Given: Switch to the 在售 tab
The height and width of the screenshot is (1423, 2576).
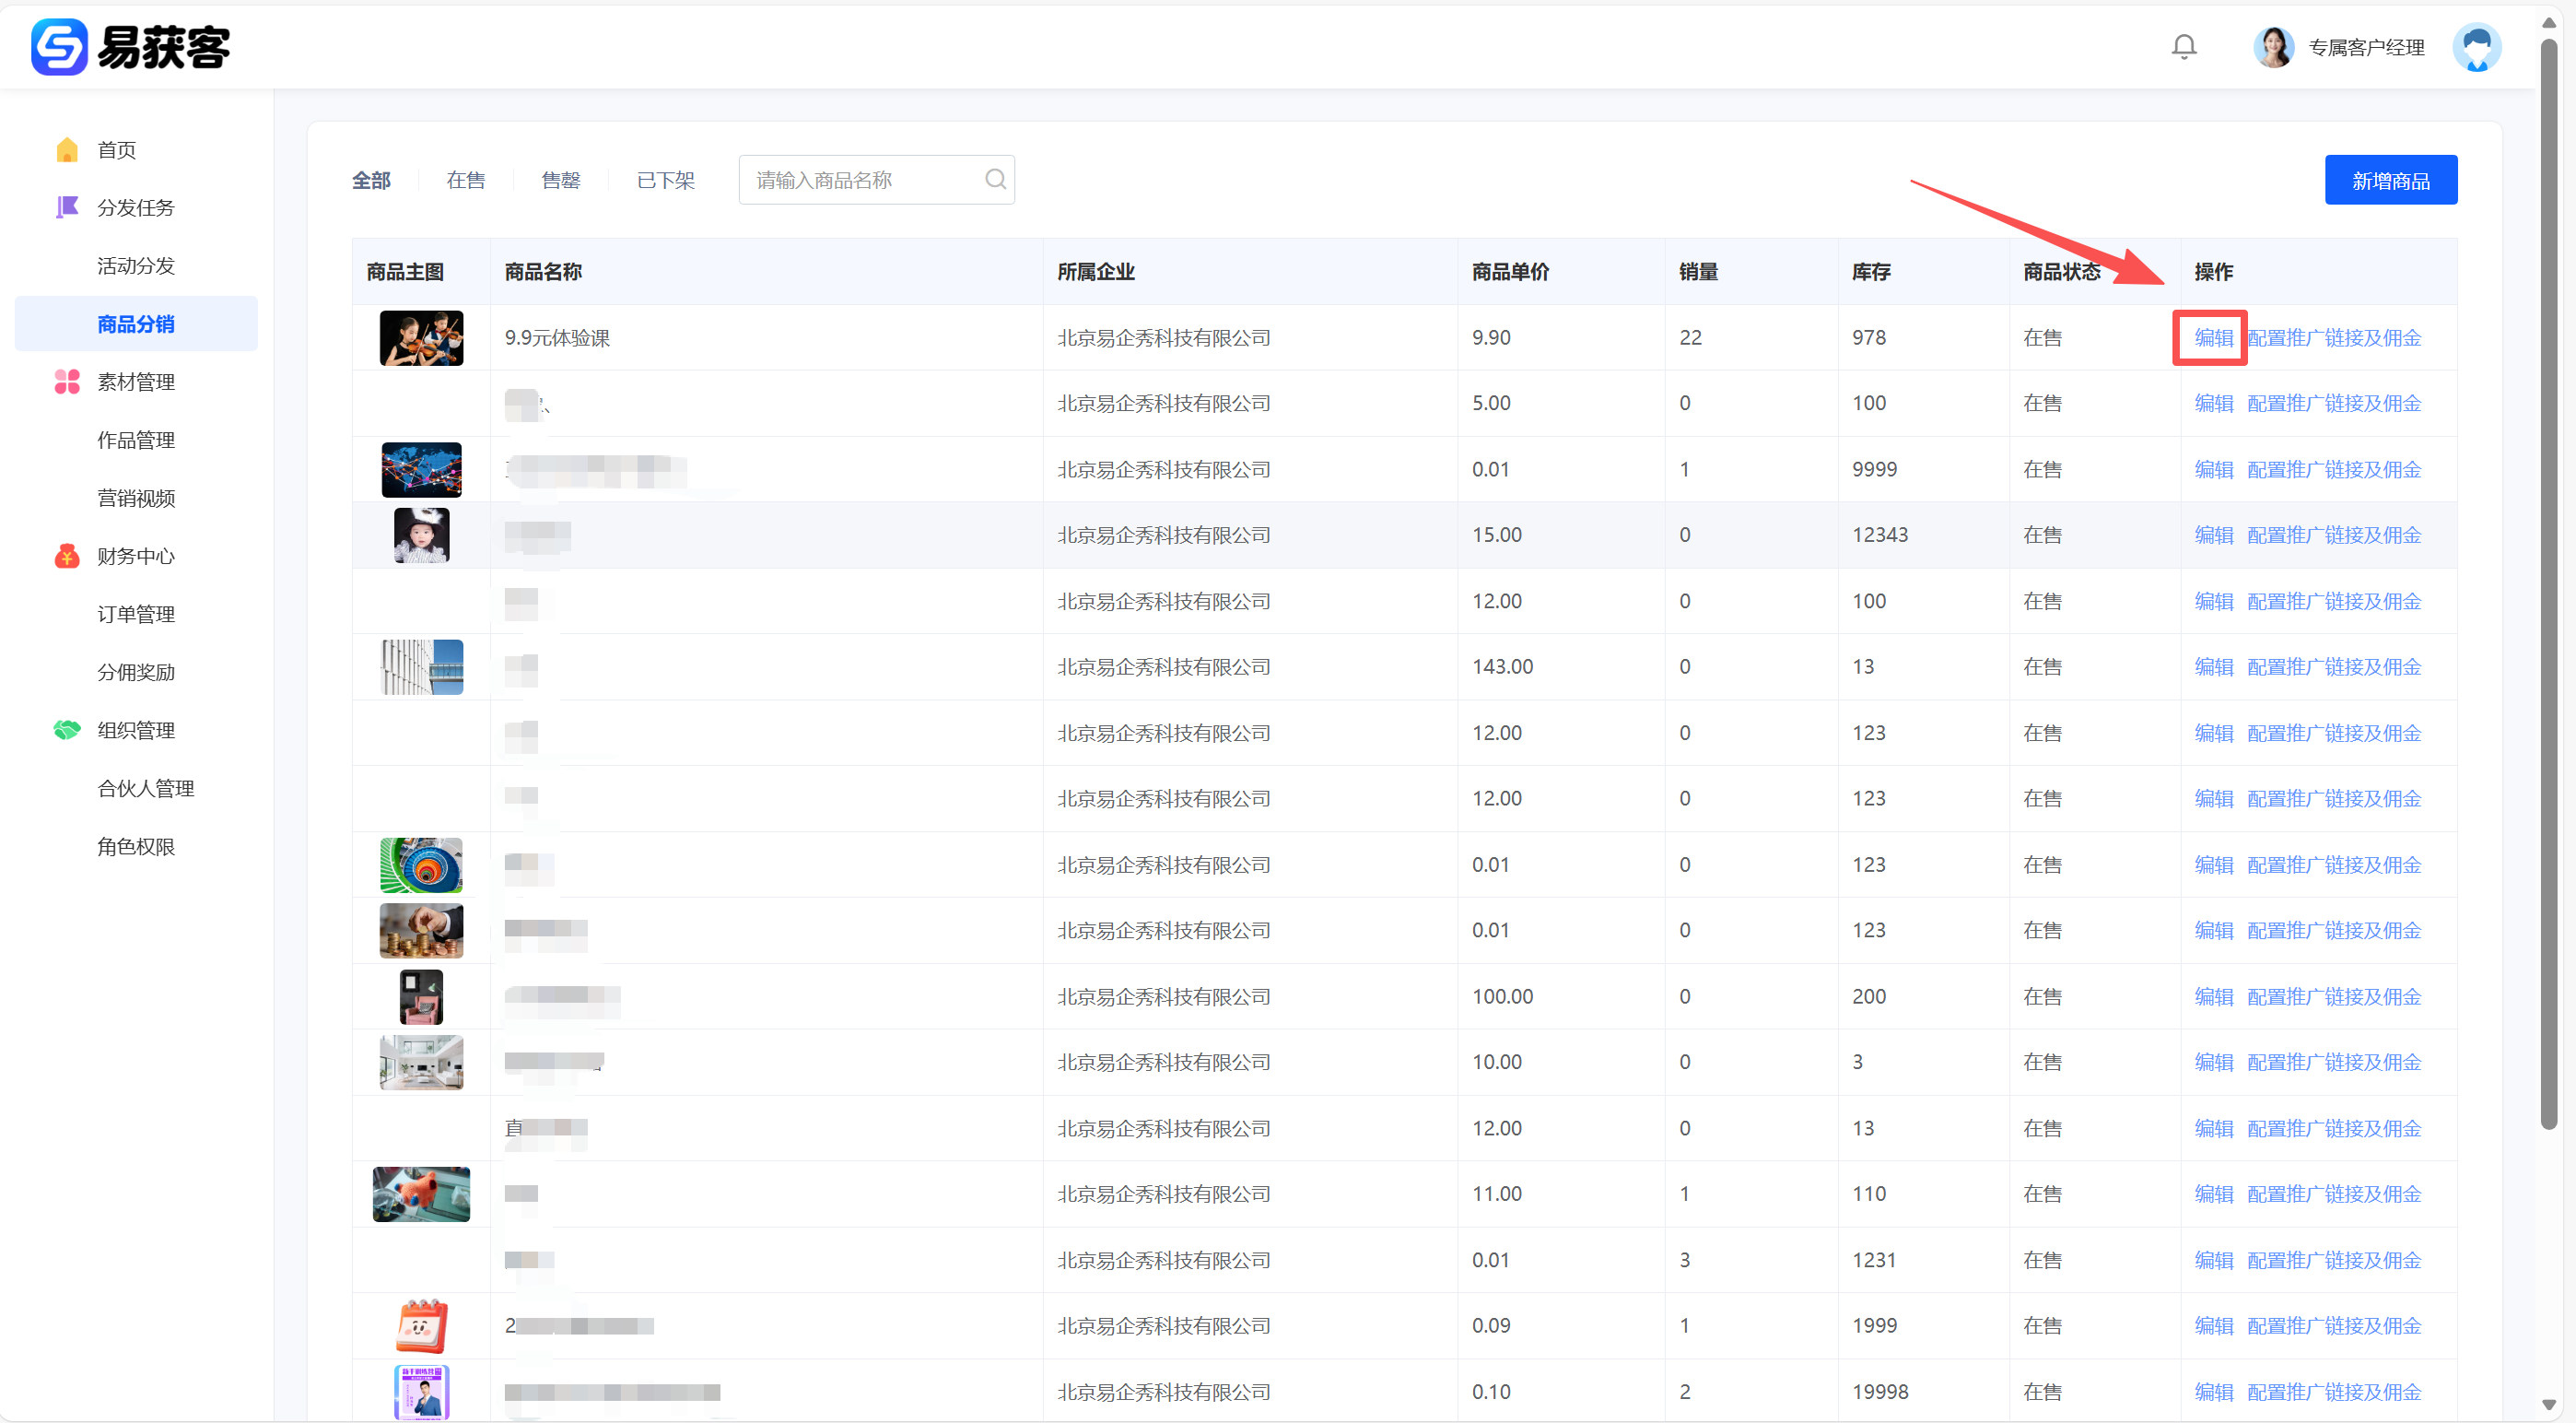Looking at the screenshot, I should (x=466, y=180).
